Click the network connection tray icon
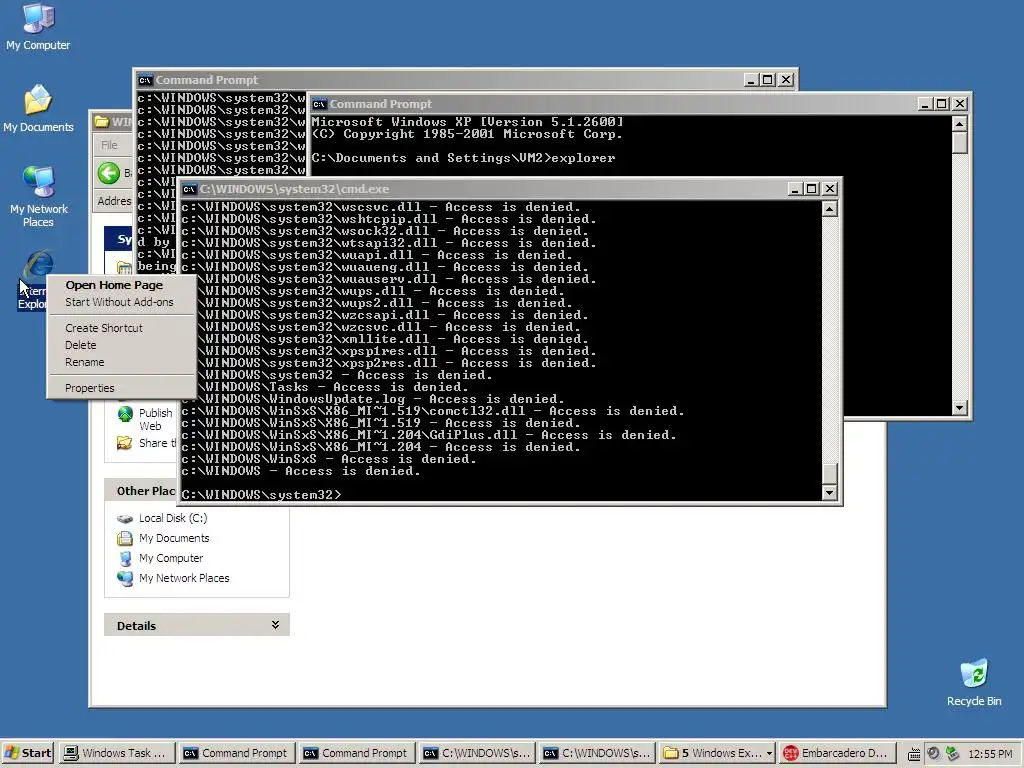 [952, 754]
